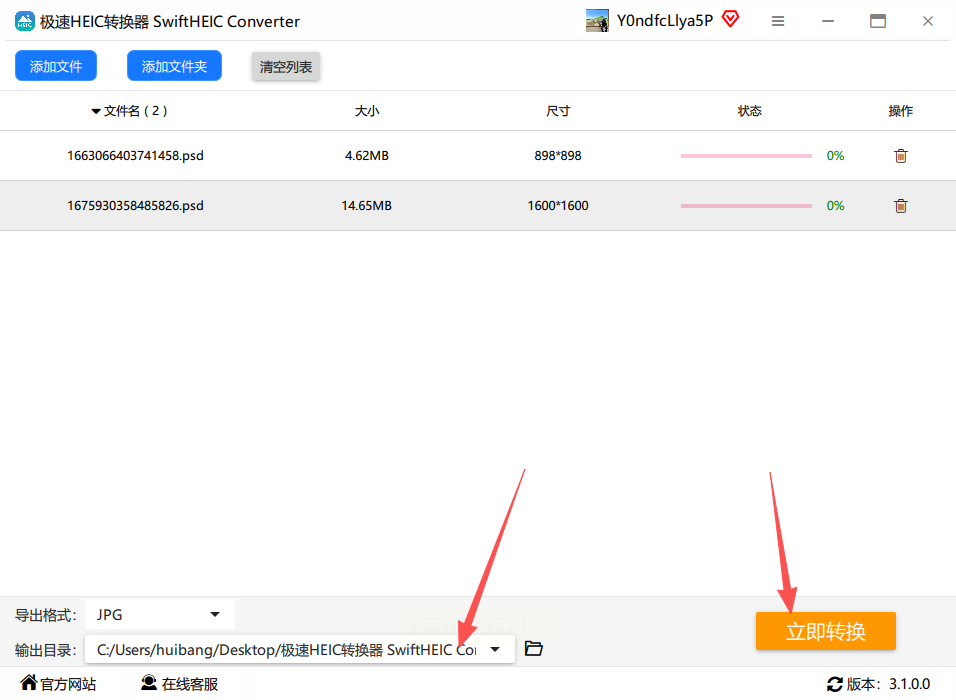Click the username Y0ndfcLlya5P
The image size is (956, 700).
point(665,21)
